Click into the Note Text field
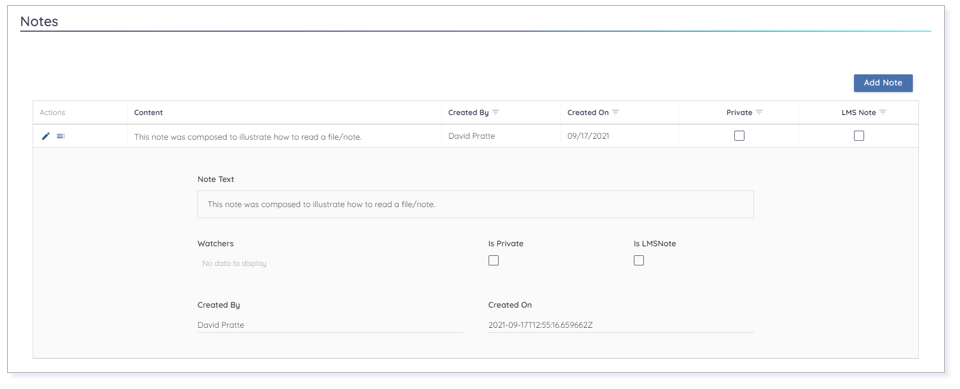This screenshot has width=960, height=389. tap(475, 204)
